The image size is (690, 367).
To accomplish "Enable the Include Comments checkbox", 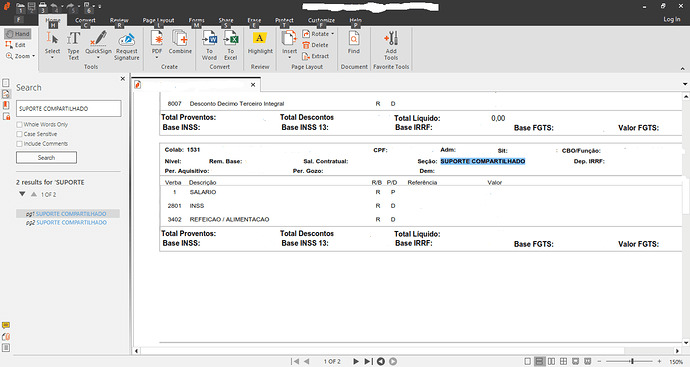I will (x=19, y=144).
